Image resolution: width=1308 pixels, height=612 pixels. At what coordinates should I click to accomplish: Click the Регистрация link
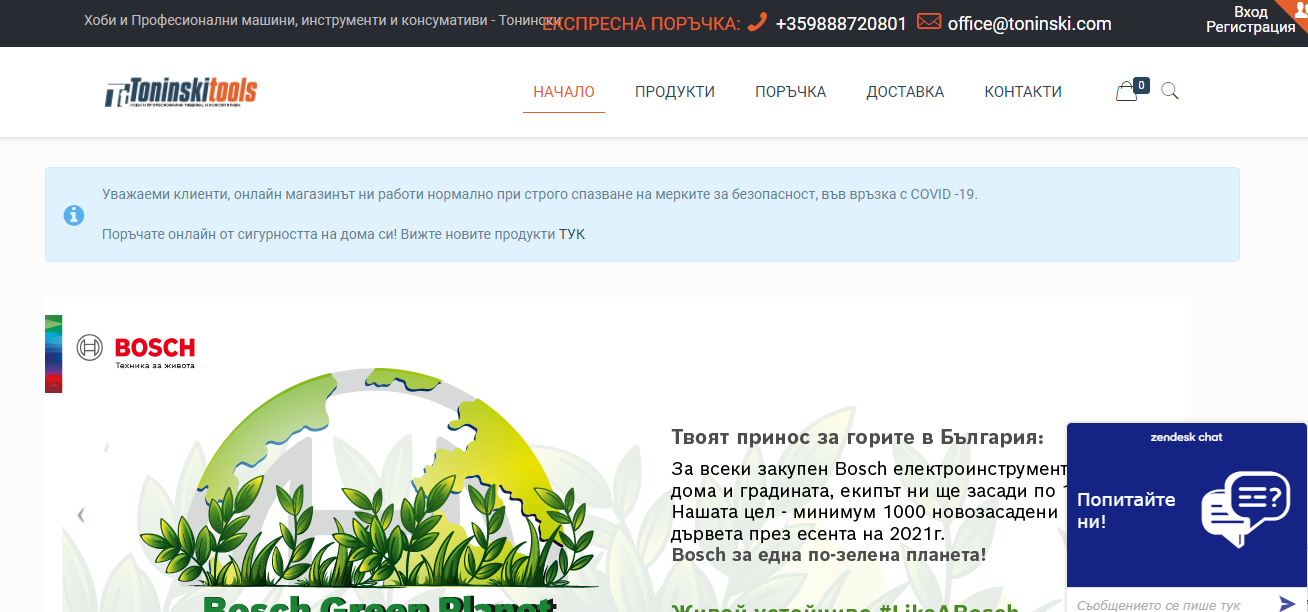(x=1251, y=28)
